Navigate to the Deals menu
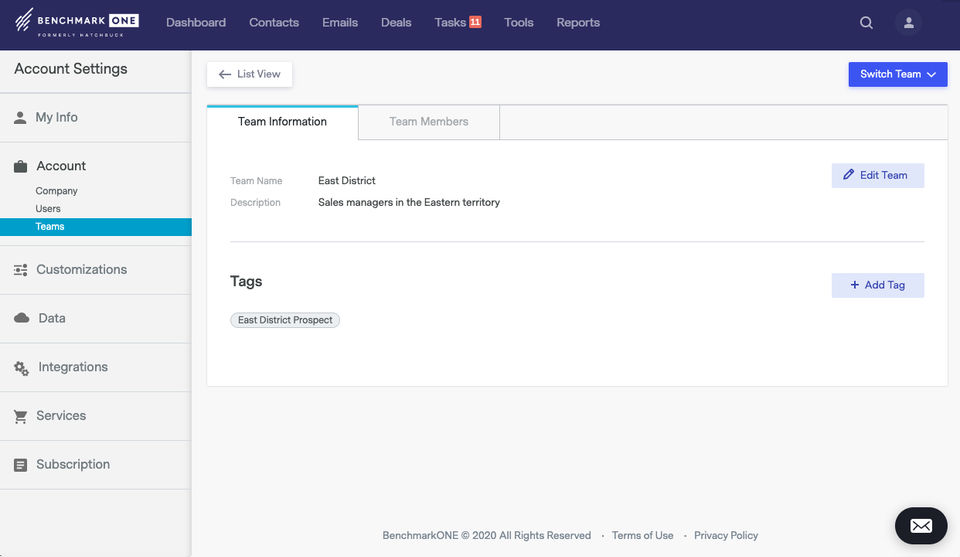Viewport: 960px width, 557px height. (396, 23)
